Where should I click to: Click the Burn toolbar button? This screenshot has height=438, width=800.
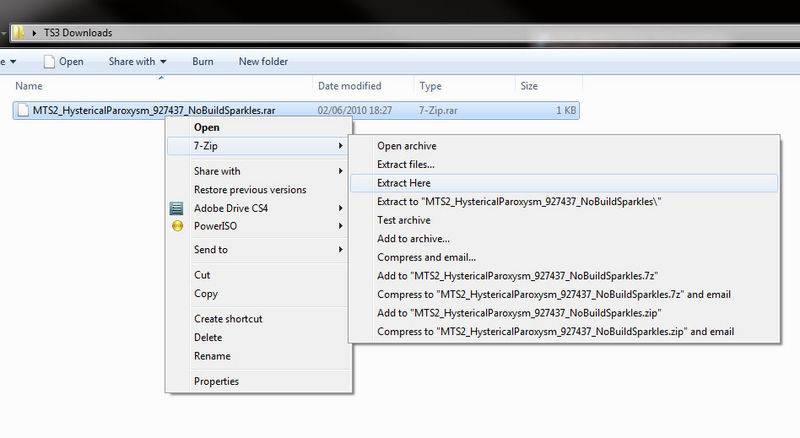tap(203, 61)
